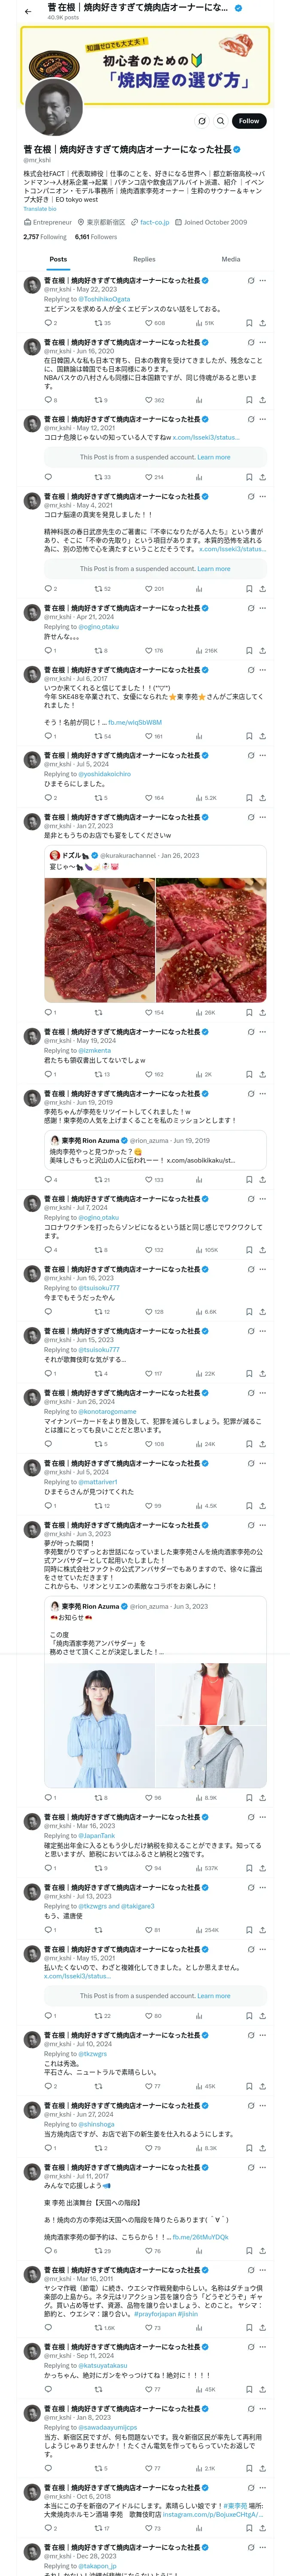Like the May 22, 2023 reply post
Image resolution: width=290 pixels, height=2576 pixels.
[150, 323]
